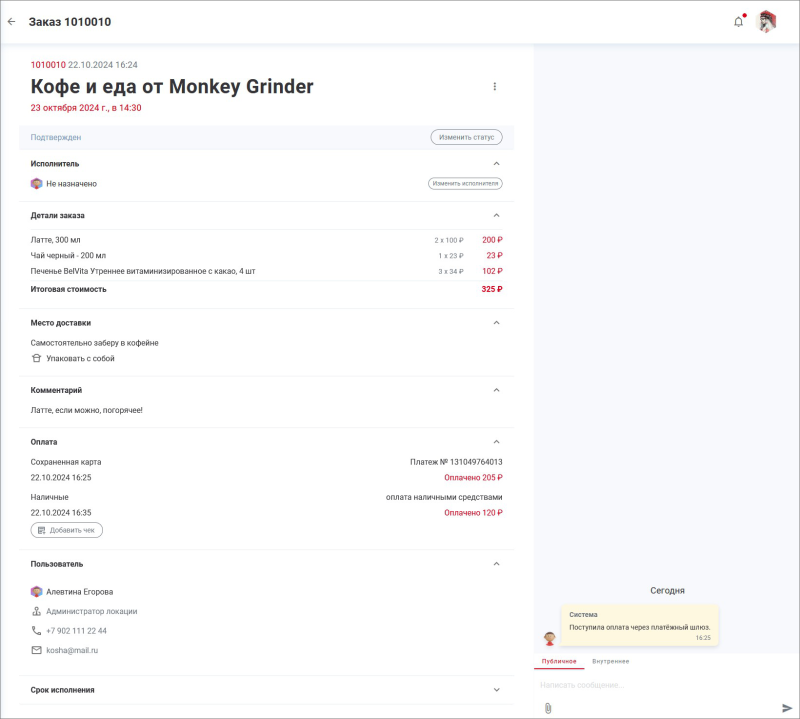
Task: Open the order three-dot options menu
Action: [x=494, y=87]
